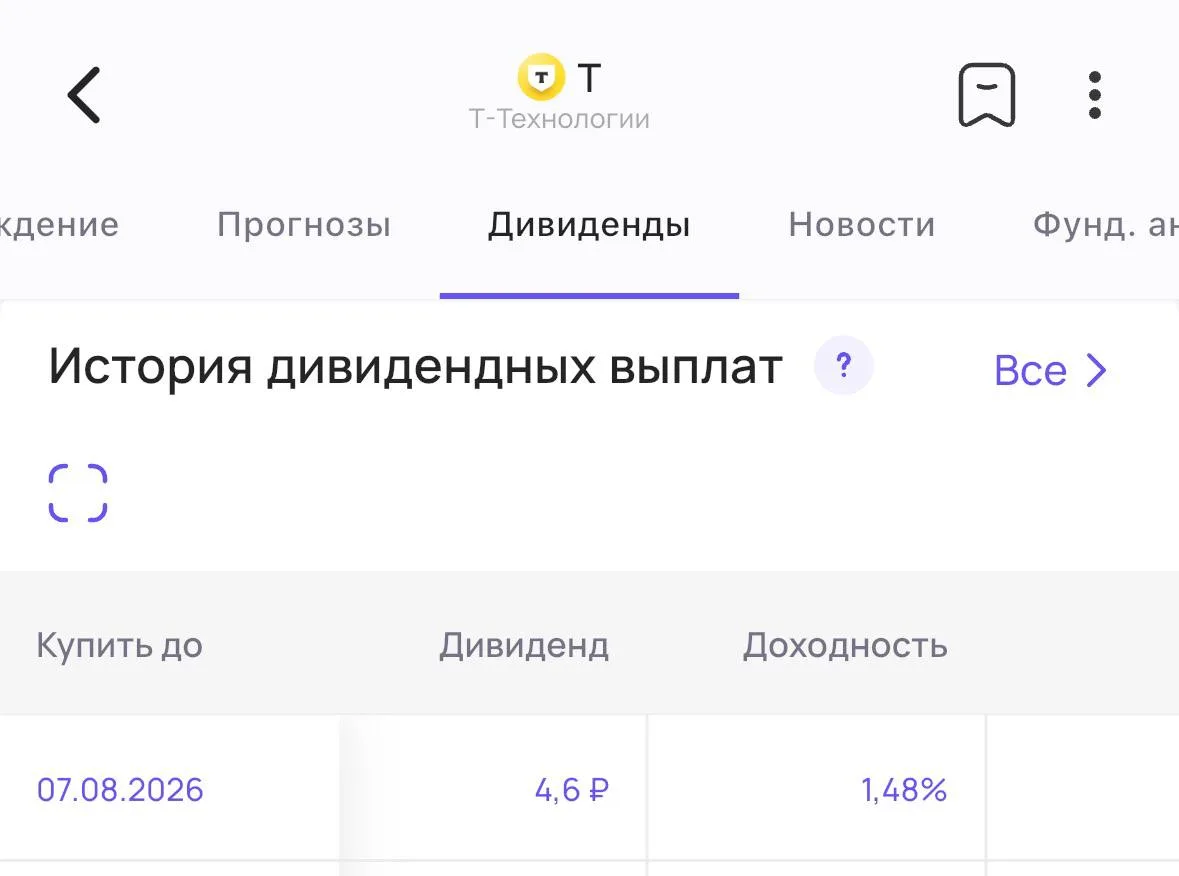Switch to the Прогнозы tab
Screen dimensions: 1179x876
[x=304, y=225]
